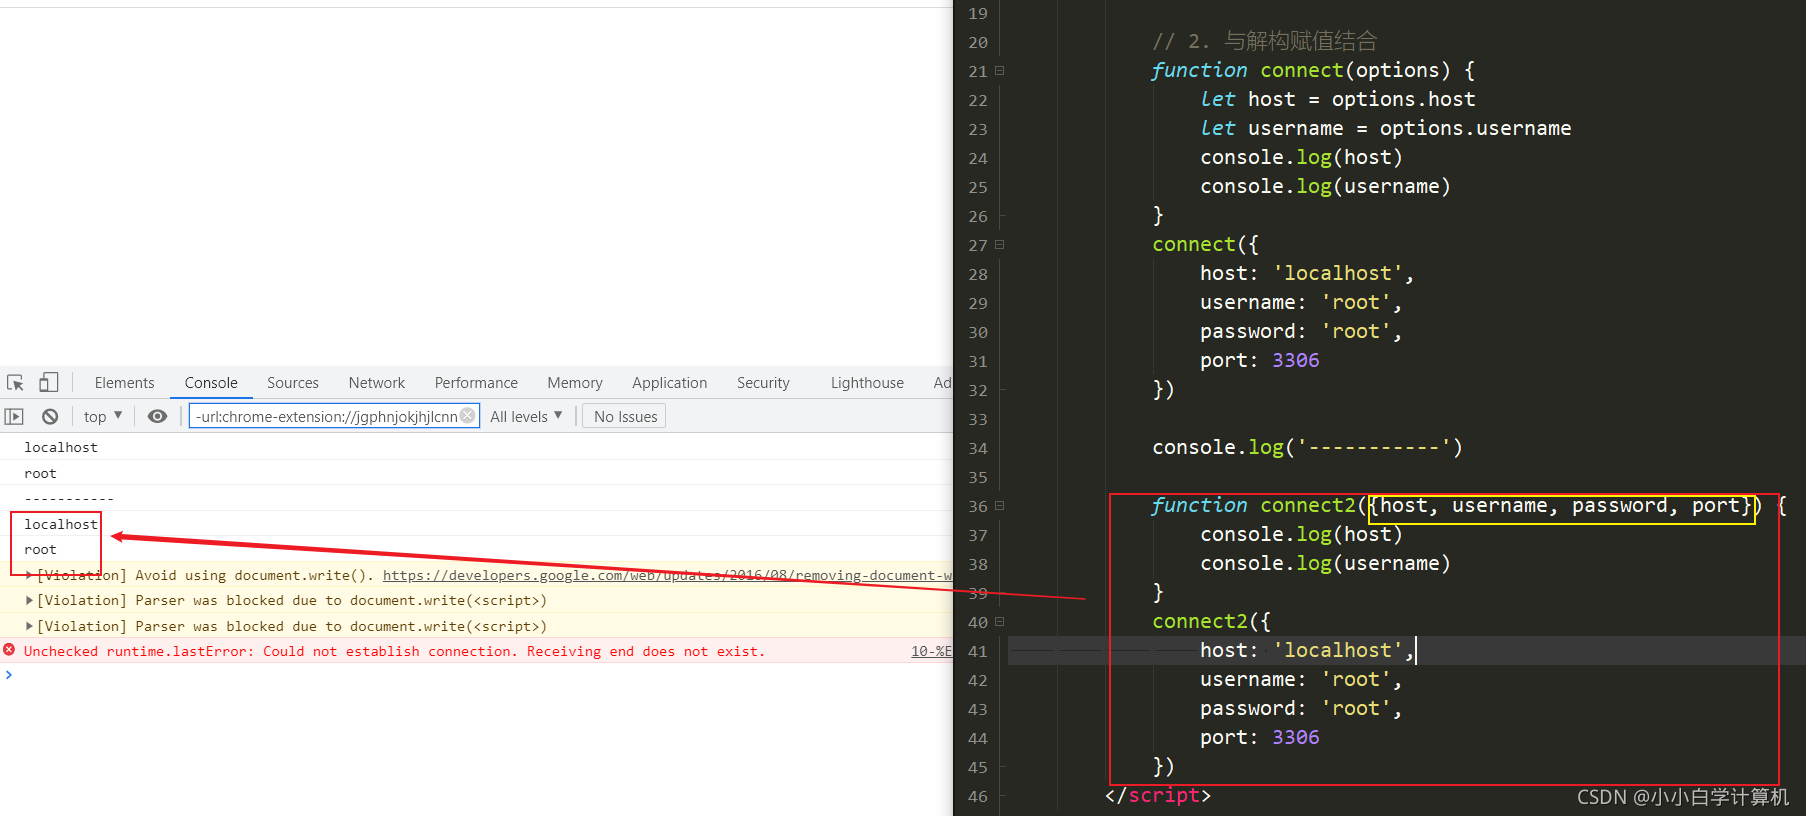
Task: Click the closing script tag on line 46
Action: [1158, 795]
